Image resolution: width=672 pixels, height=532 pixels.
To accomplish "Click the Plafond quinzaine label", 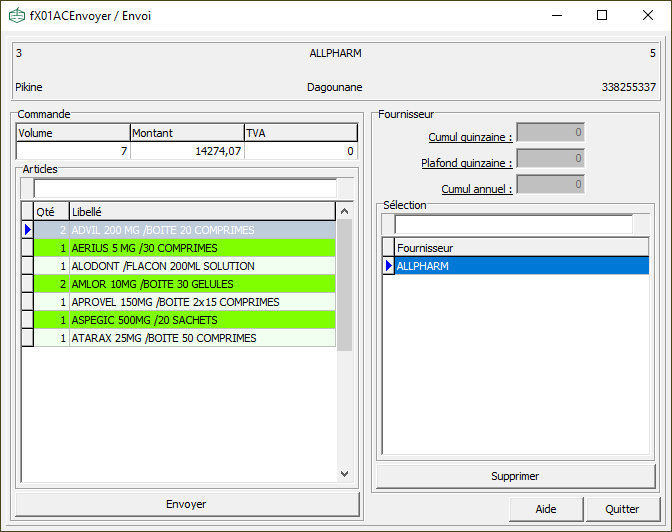I will click(467, 163).
